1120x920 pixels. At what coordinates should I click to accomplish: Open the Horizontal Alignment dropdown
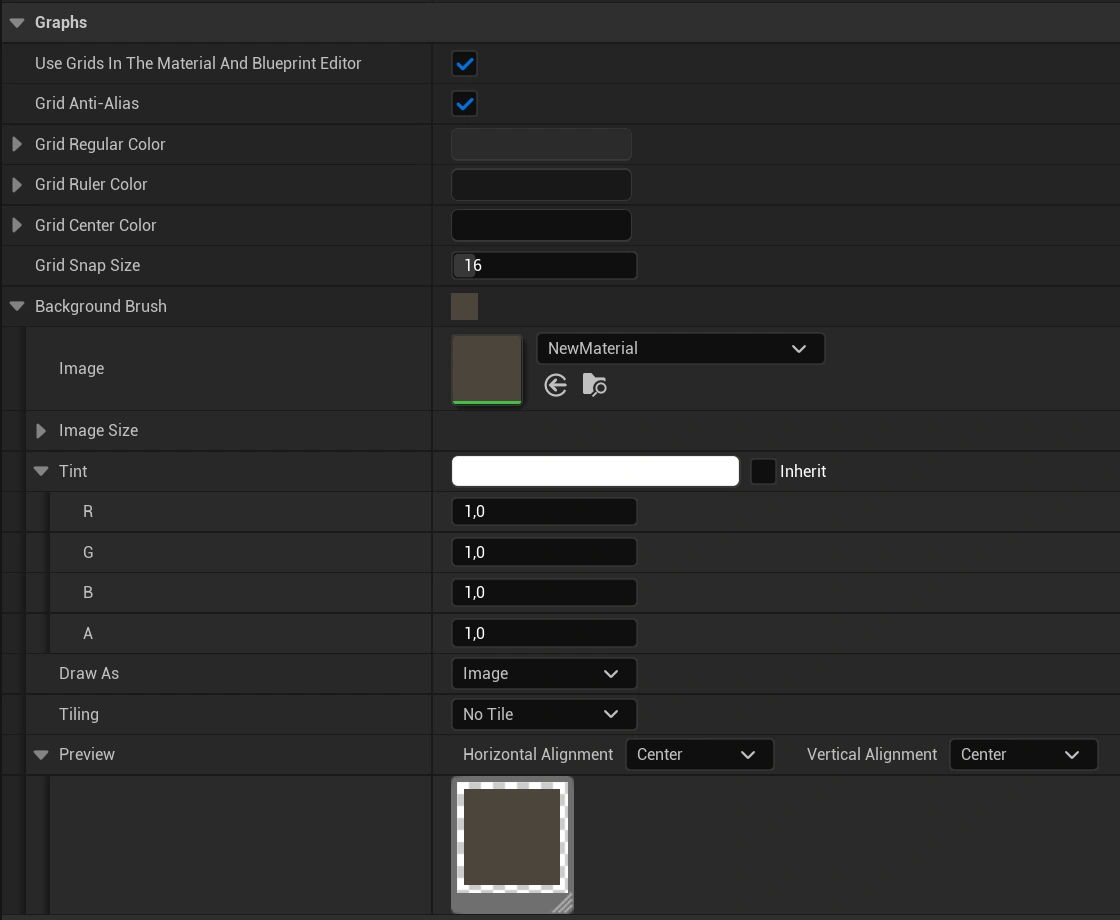tap(699, 755)
